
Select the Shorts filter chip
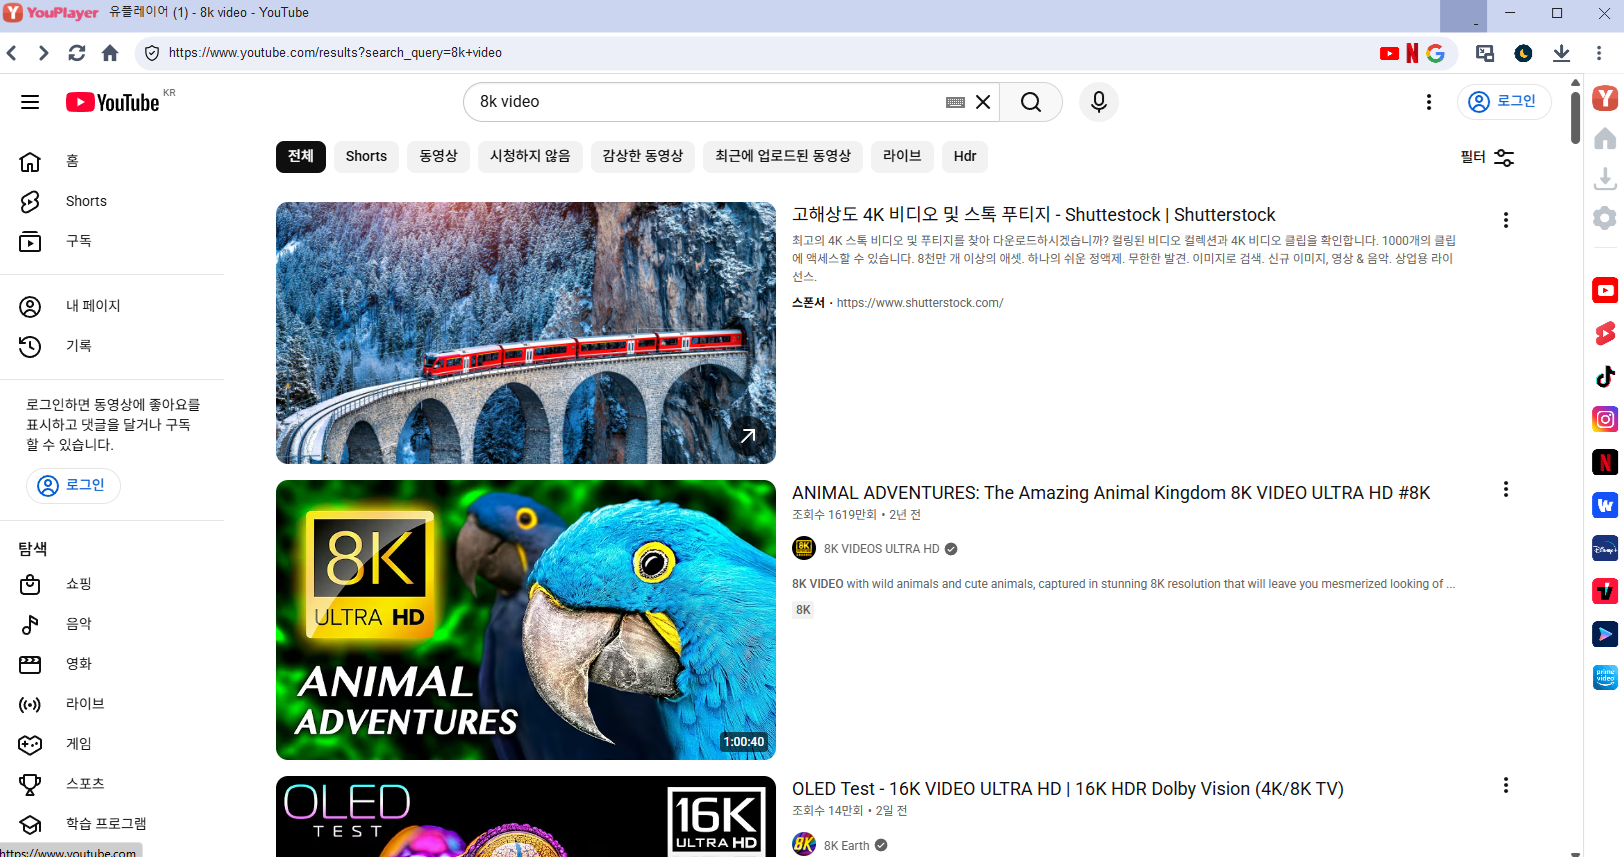pos(366,156)
